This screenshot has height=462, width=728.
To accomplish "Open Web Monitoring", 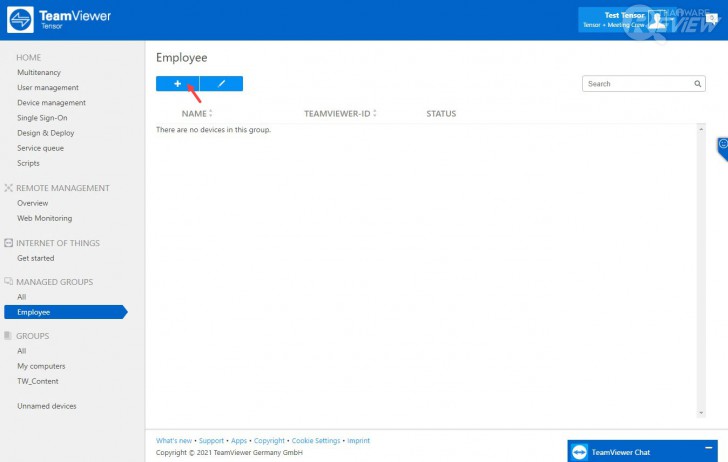I will click(x=45, y=218).
